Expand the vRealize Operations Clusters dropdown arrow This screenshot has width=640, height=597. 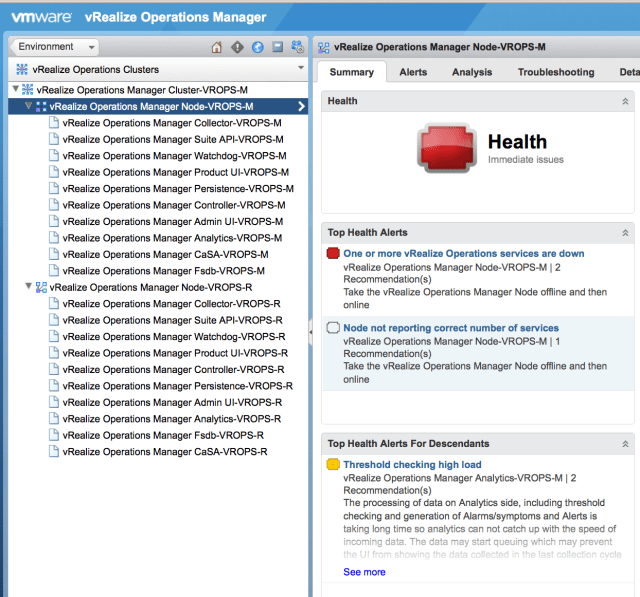pos(300,69)
